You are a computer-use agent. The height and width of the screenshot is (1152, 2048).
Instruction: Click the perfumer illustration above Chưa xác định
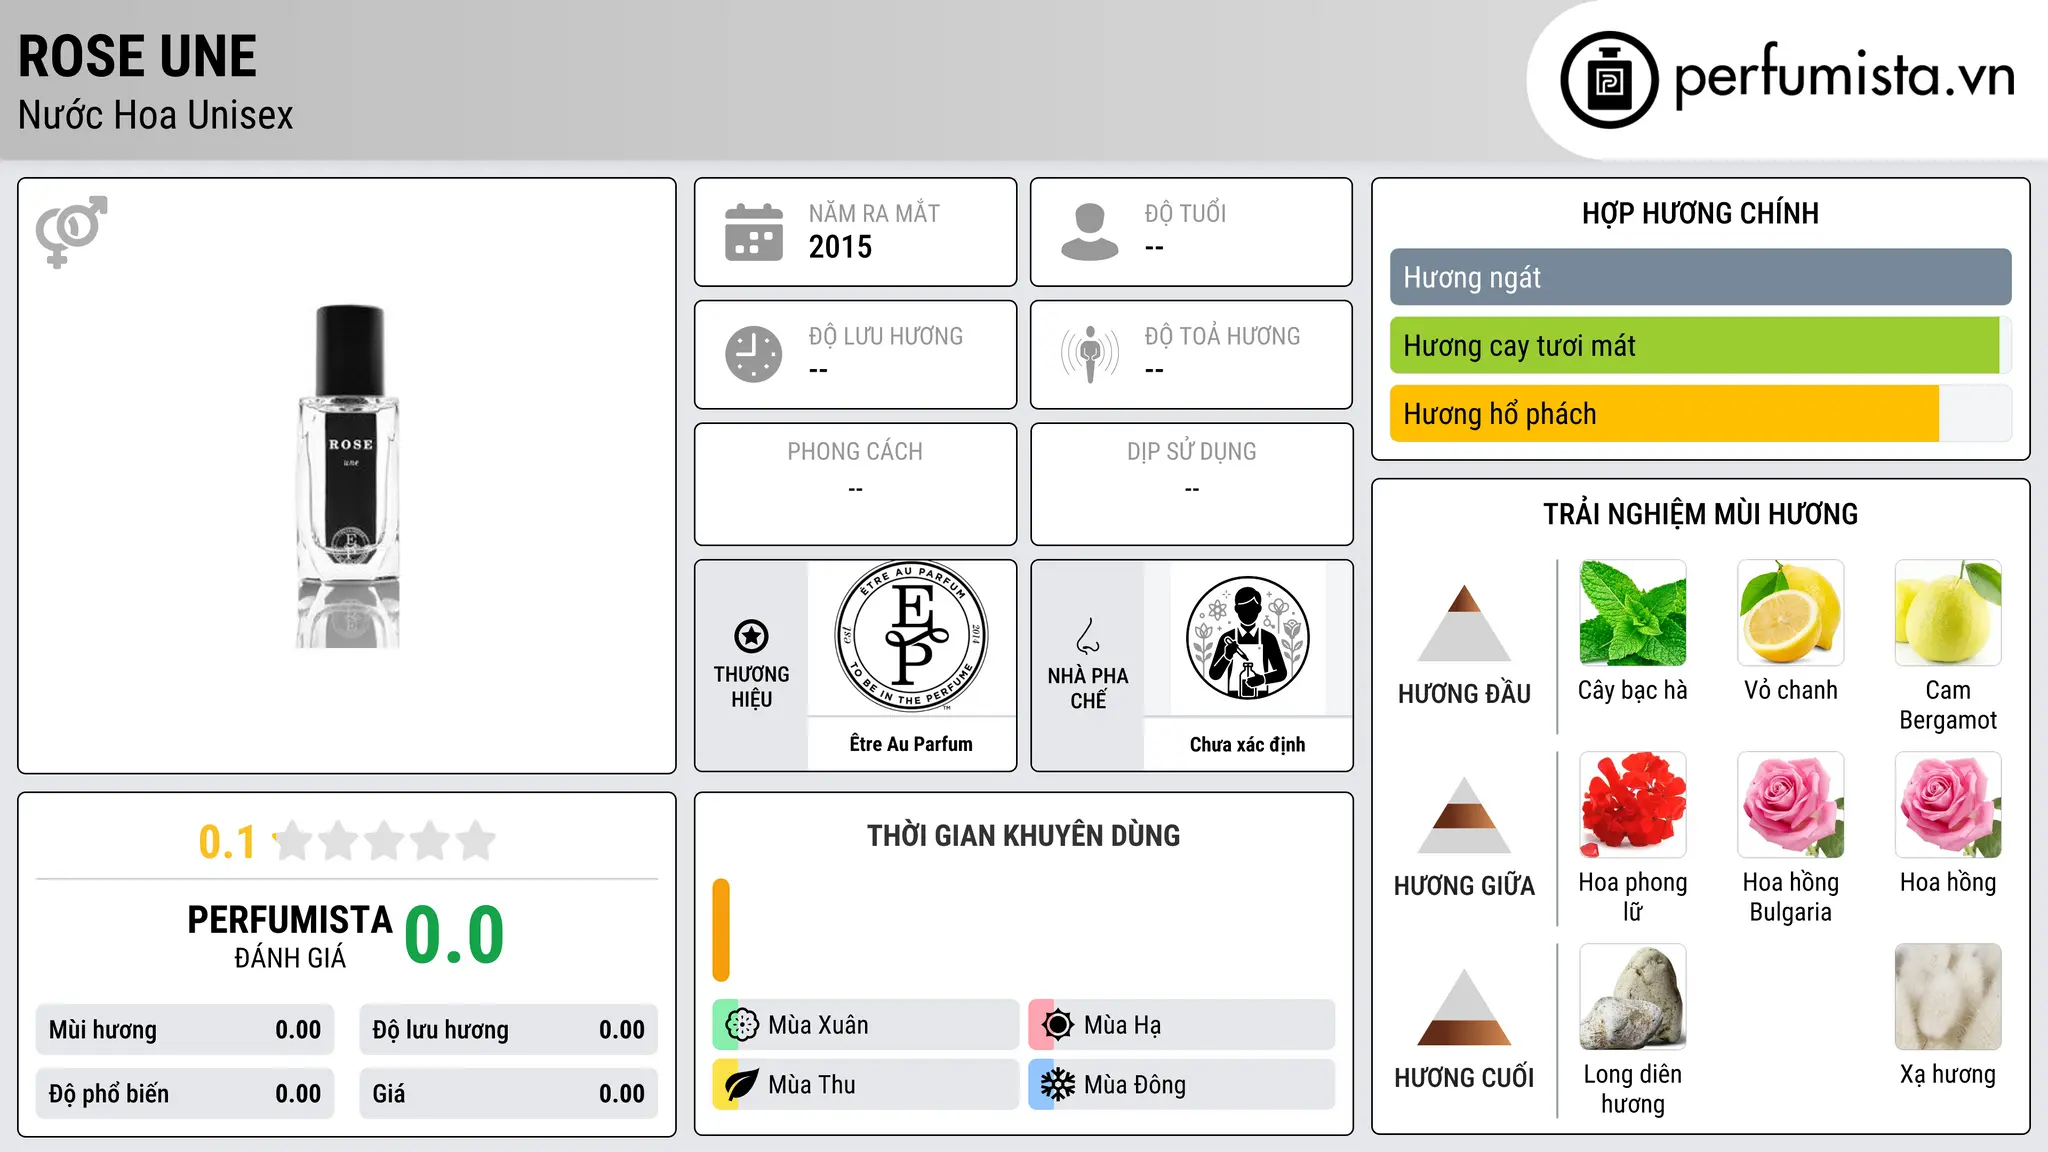coord(1247,638)
